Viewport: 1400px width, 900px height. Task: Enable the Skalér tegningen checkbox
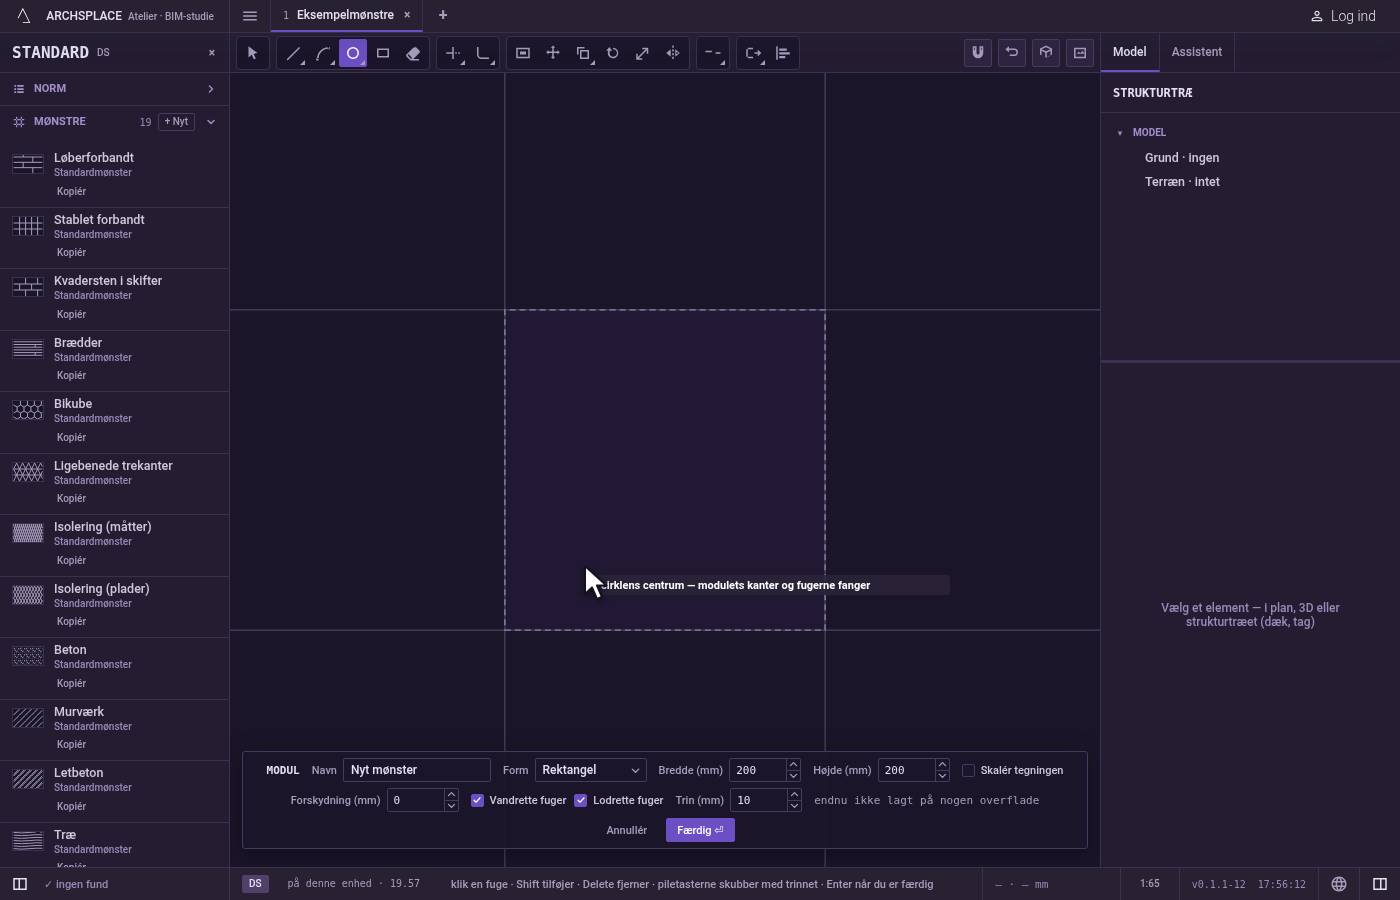(x=968, y=770)
